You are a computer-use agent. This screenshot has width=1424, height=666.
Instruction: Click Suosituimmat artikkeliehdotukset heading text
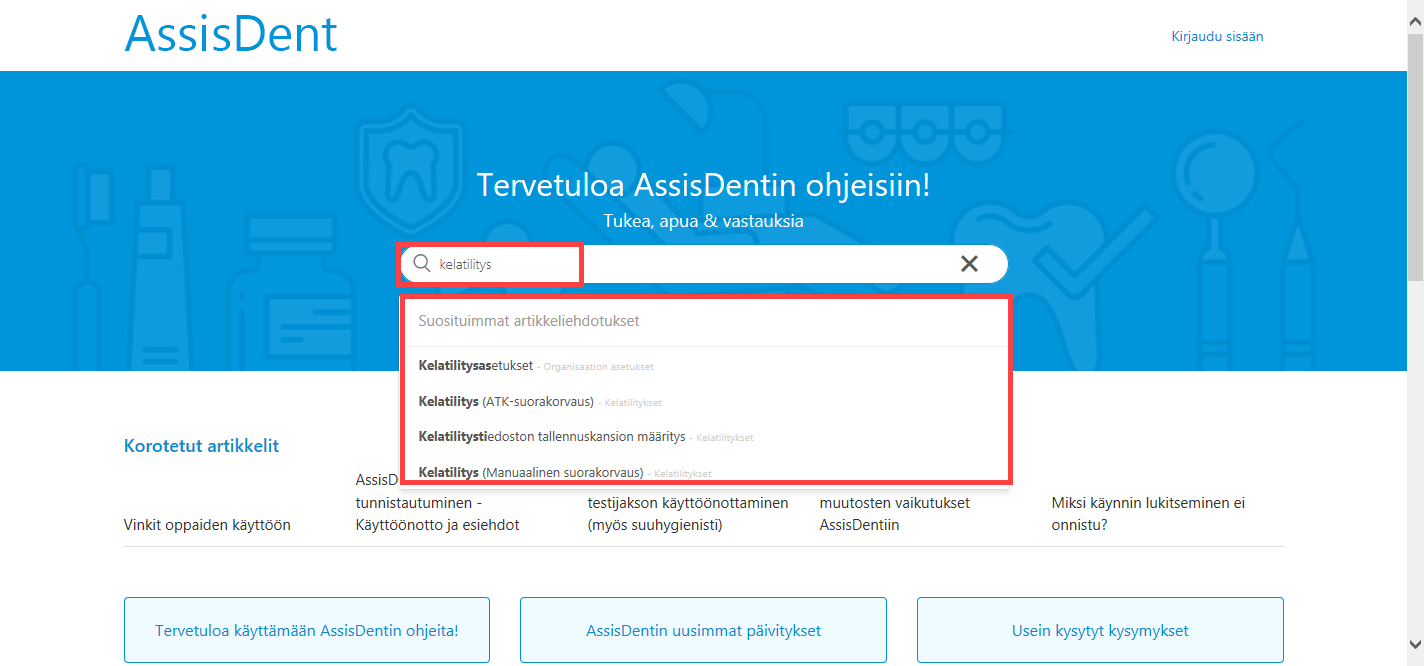528,321
